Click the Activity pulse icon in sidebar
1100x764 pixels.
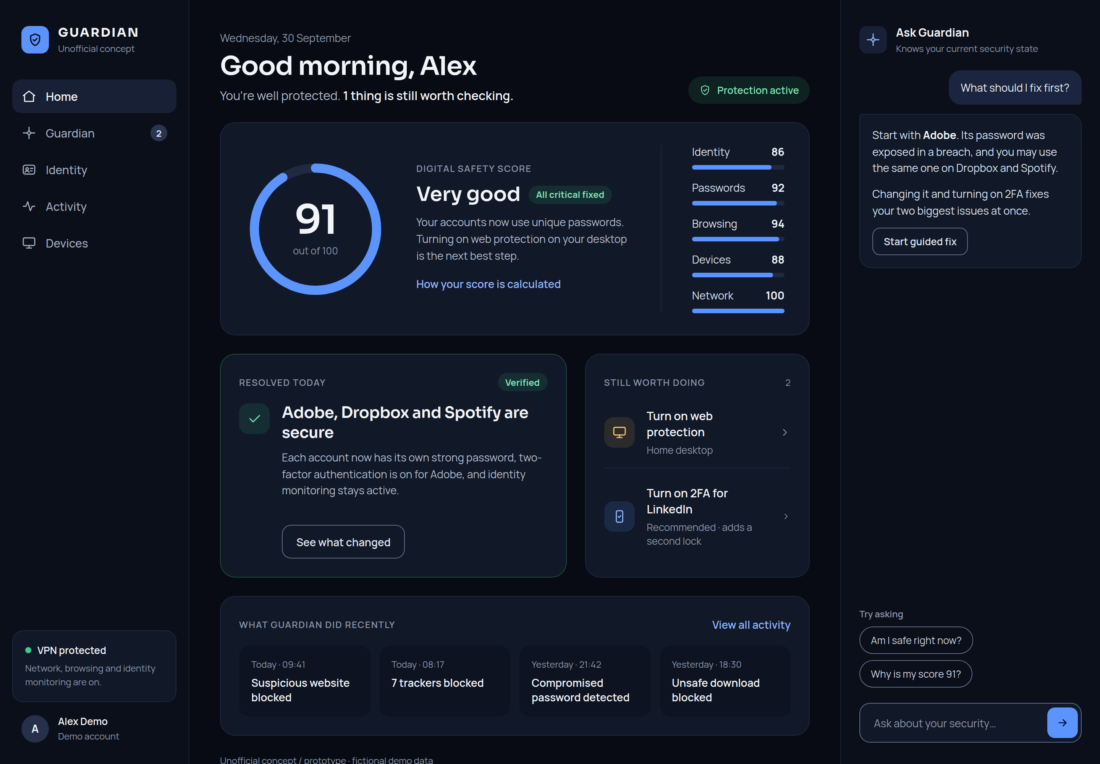click(x=29, y=206)
